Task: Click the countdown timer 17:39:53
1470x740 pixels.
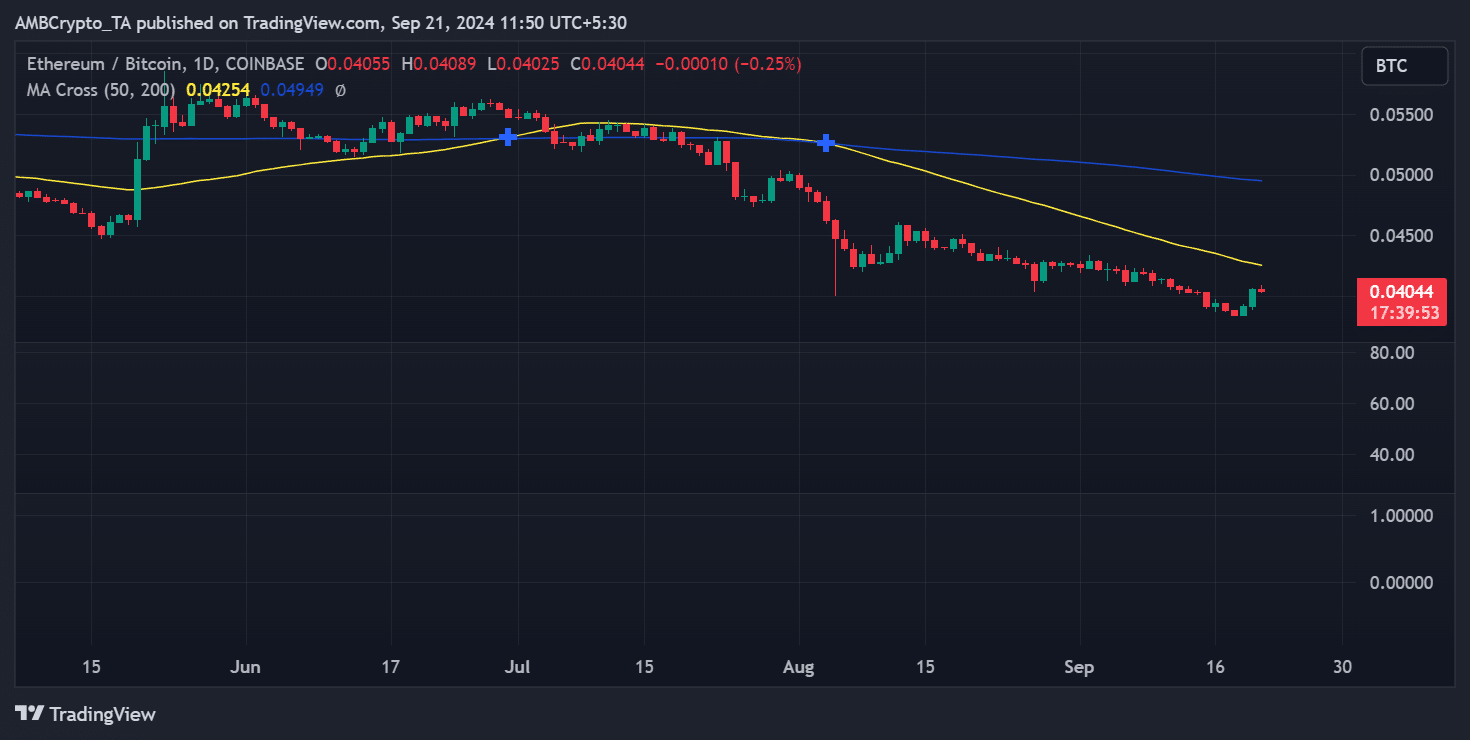Action: coord(1402,313)
